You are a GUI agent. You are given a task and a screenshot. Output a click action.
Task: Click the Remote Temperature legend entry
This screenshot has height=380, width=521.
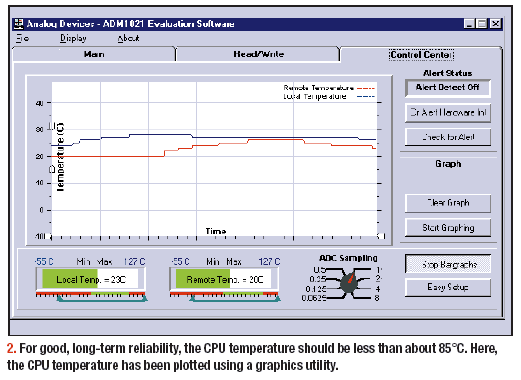[329, 88]
